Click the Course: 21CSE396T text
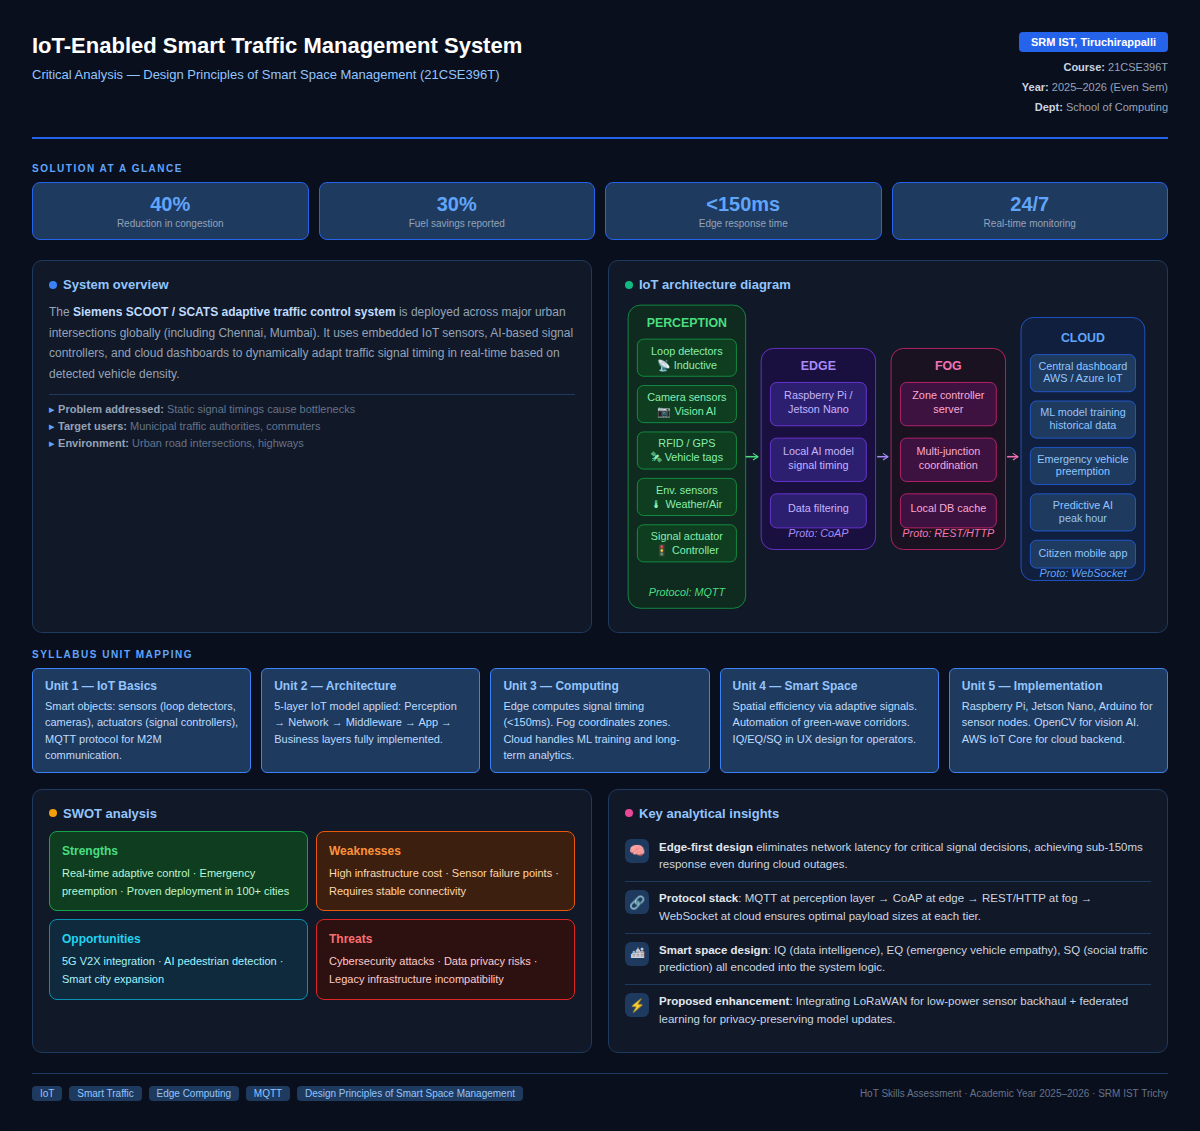Screen dimensions: 1200x1131 pos(1115,67)
